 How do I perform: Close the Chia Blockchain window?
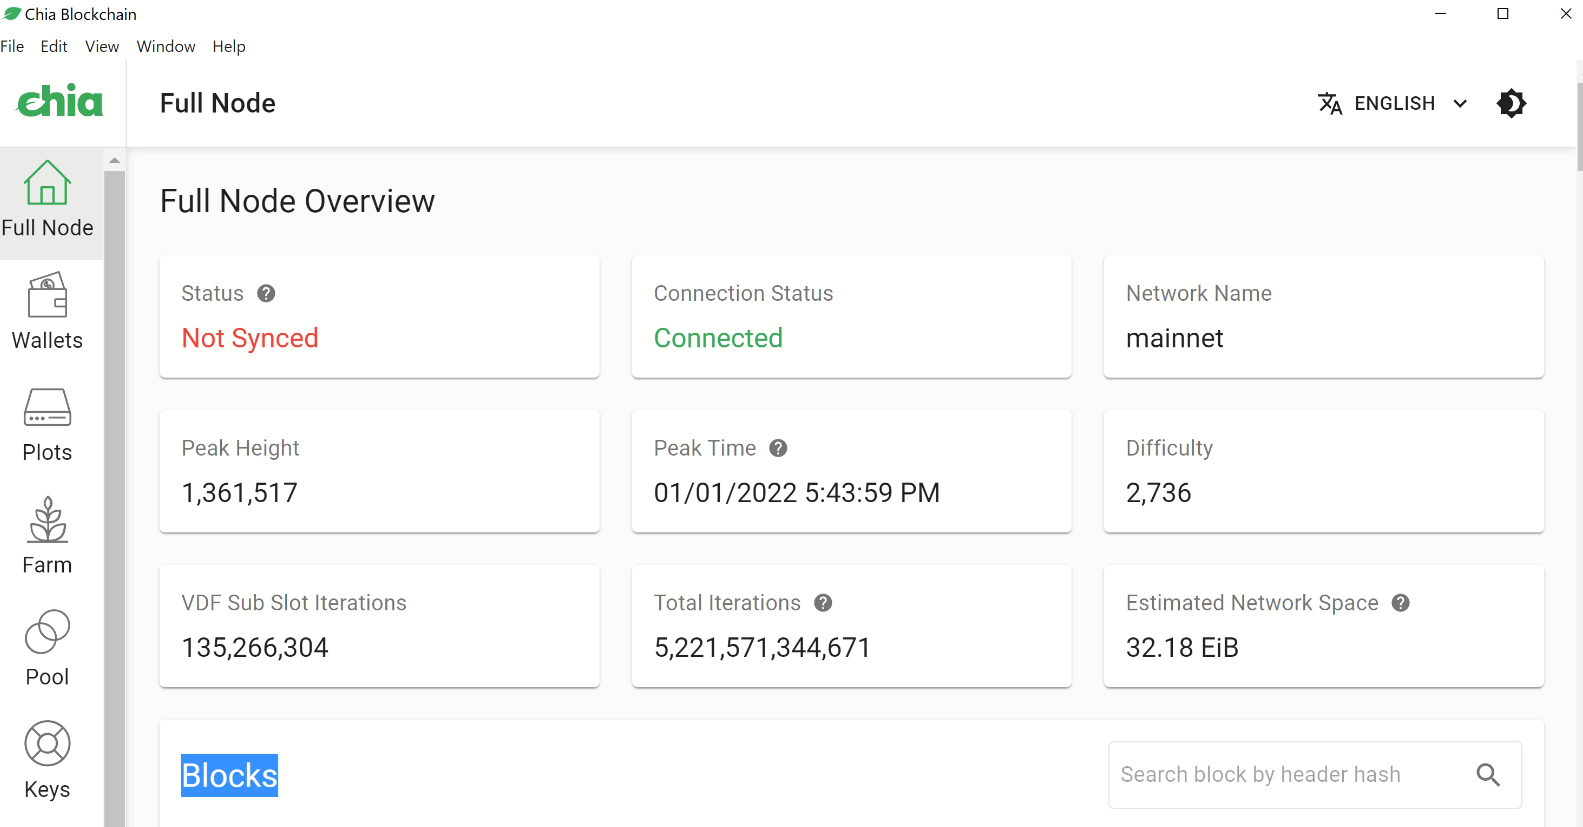pyautogui.click(x=1565, y=14)
